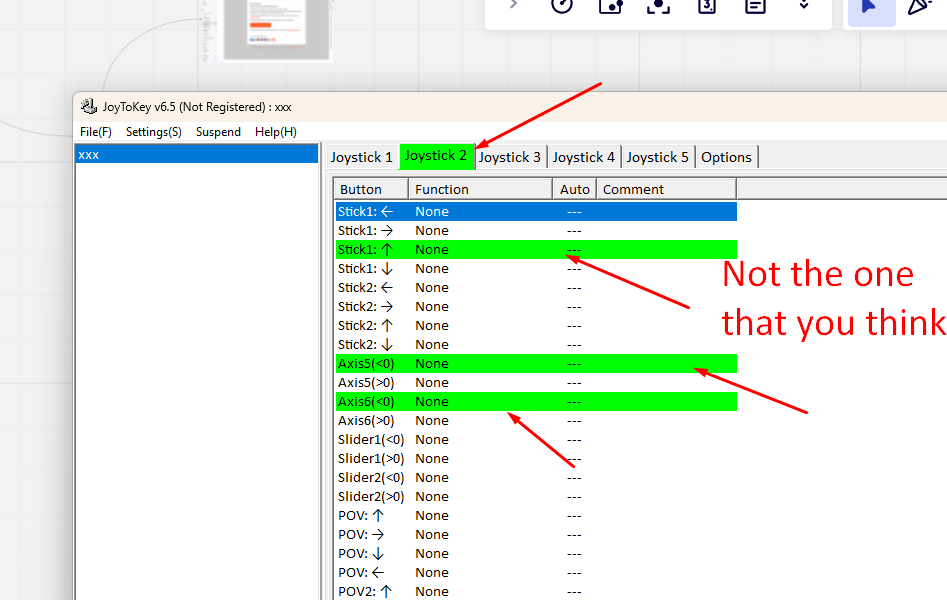Switch to the Joystick 4 tab
The height and width of the screenshot is (600, 947).
point(584,157)
